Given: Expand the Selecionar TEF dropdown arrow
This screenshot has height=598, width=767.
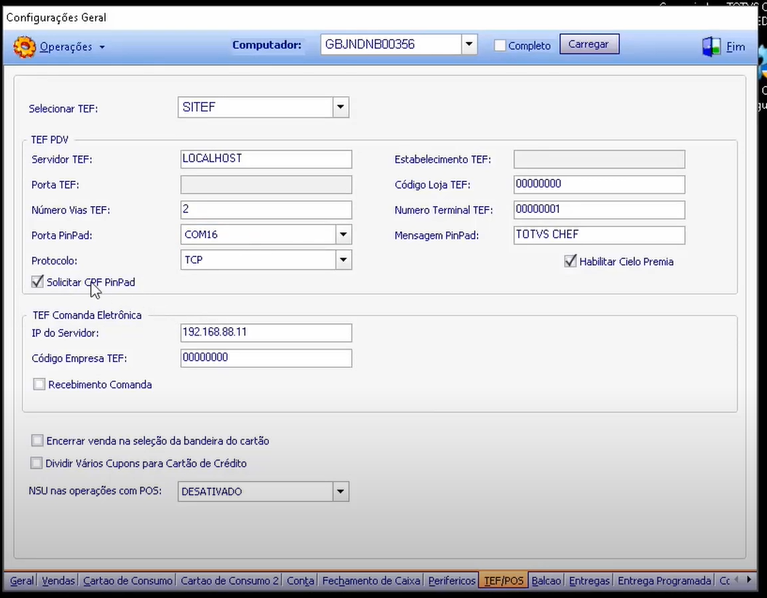Looking at the screenshot, I should tap(340, 107).
